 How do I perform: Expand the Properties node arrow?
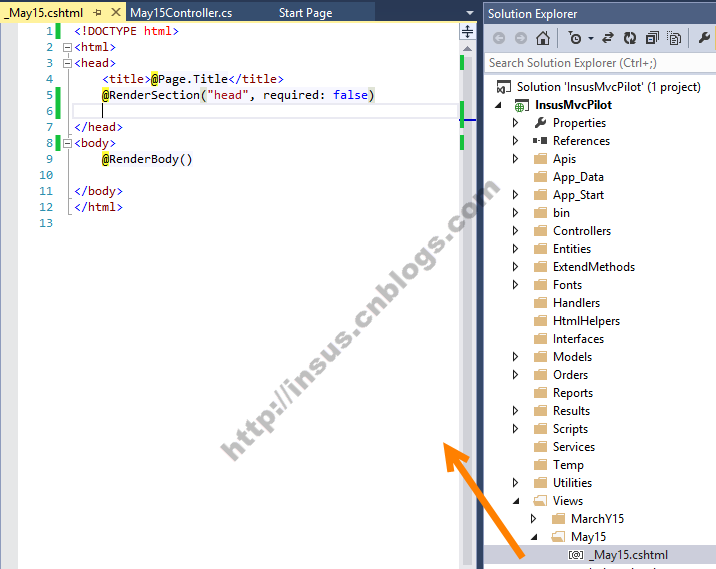pos(516,123)
